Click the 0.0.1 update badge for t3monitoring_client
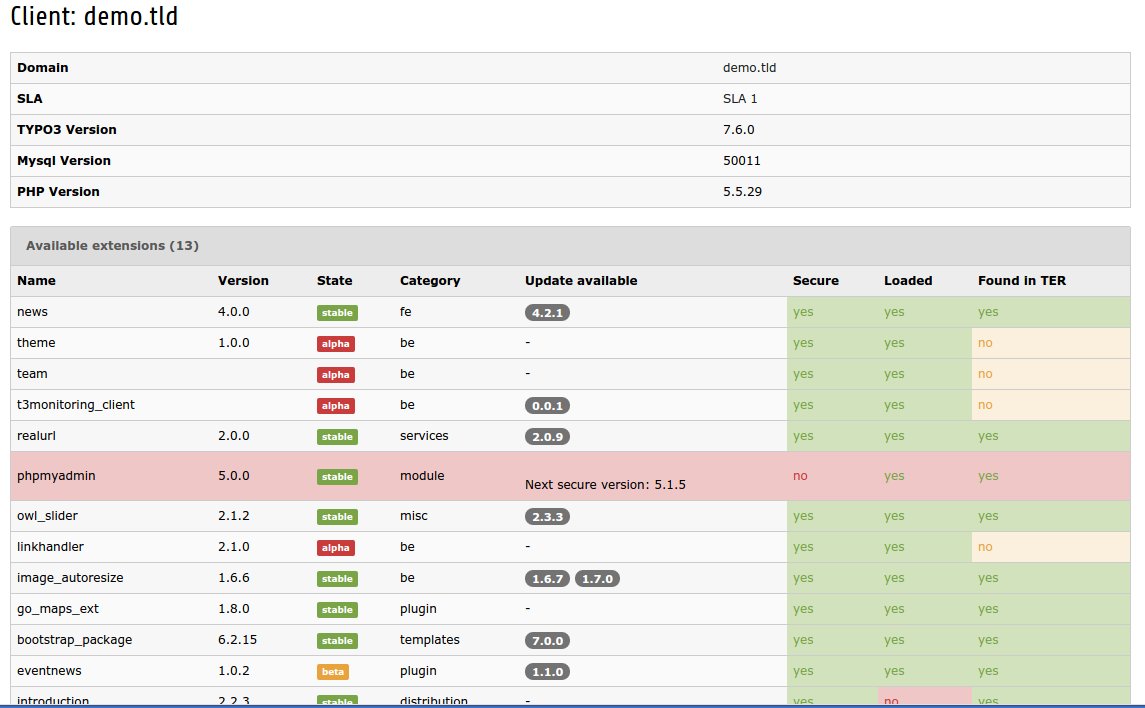This screenshot has width=1145, height=708. click(x=547, y=406)
